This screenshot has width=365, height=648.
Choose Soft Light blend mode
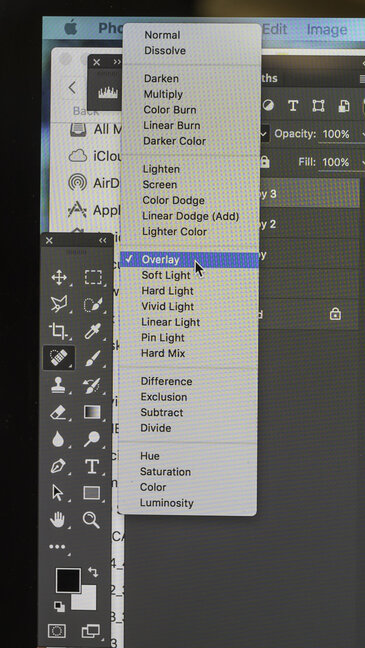point(166,275)
